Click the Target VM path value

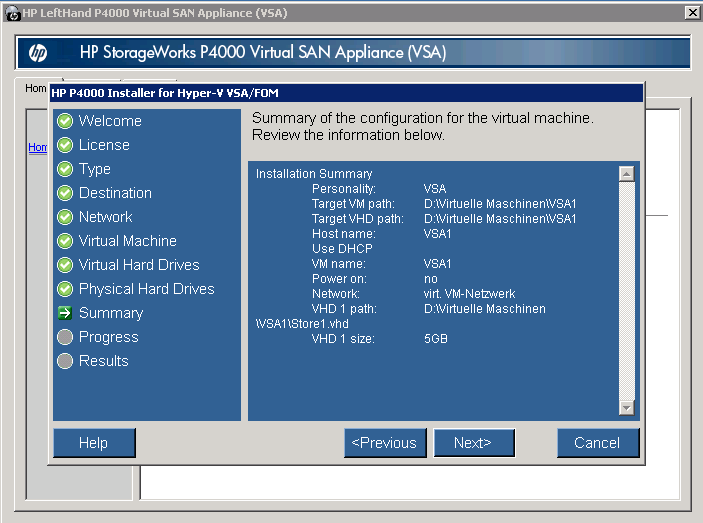tap(500, 204)
